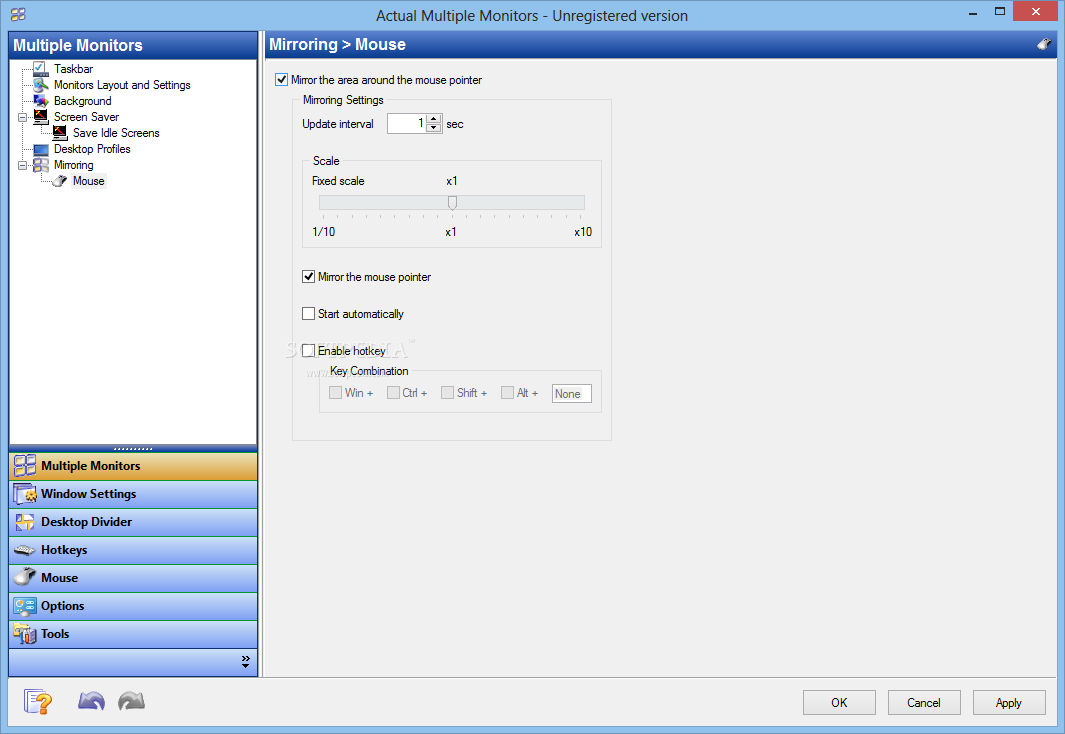Click the Hotkeys keyboard icon
Viewport: 1065px width, 734px height.
pos(25,550)
